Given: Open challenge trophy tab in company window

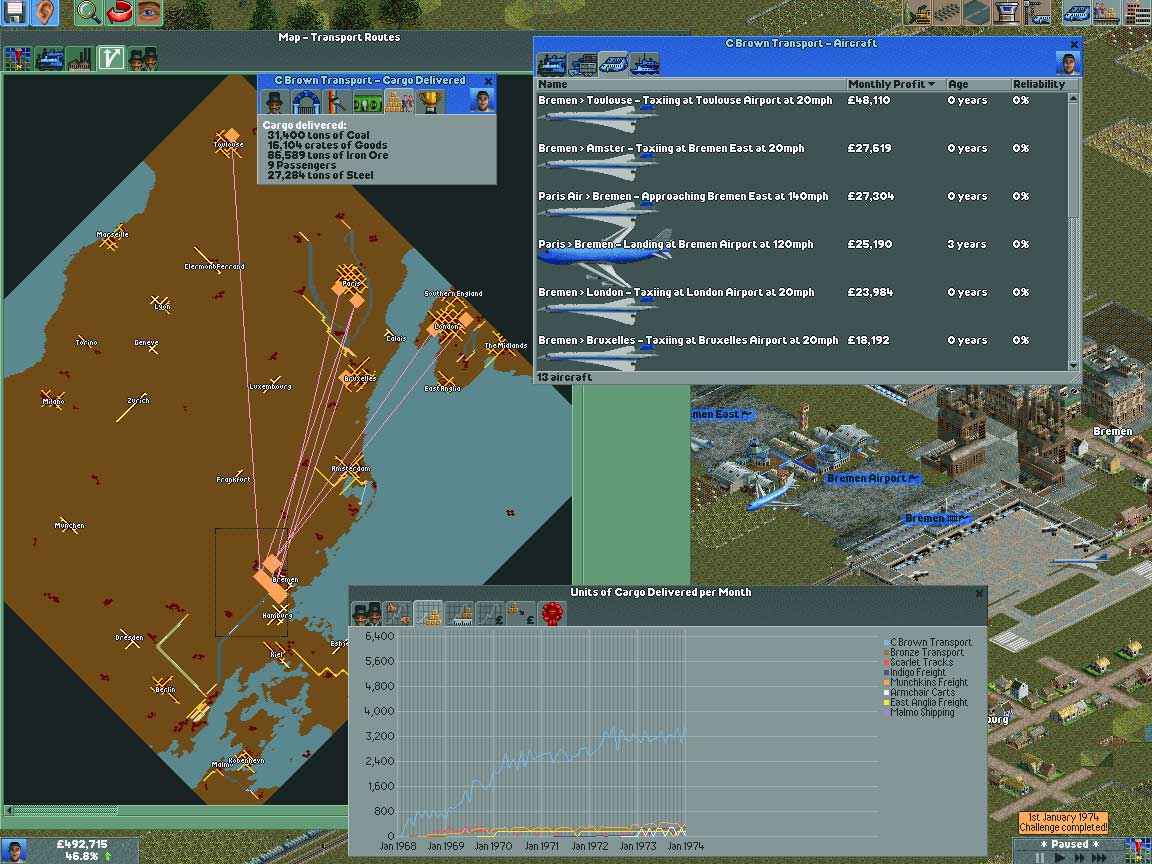Looking at the screenshot, I should point(430,101).
